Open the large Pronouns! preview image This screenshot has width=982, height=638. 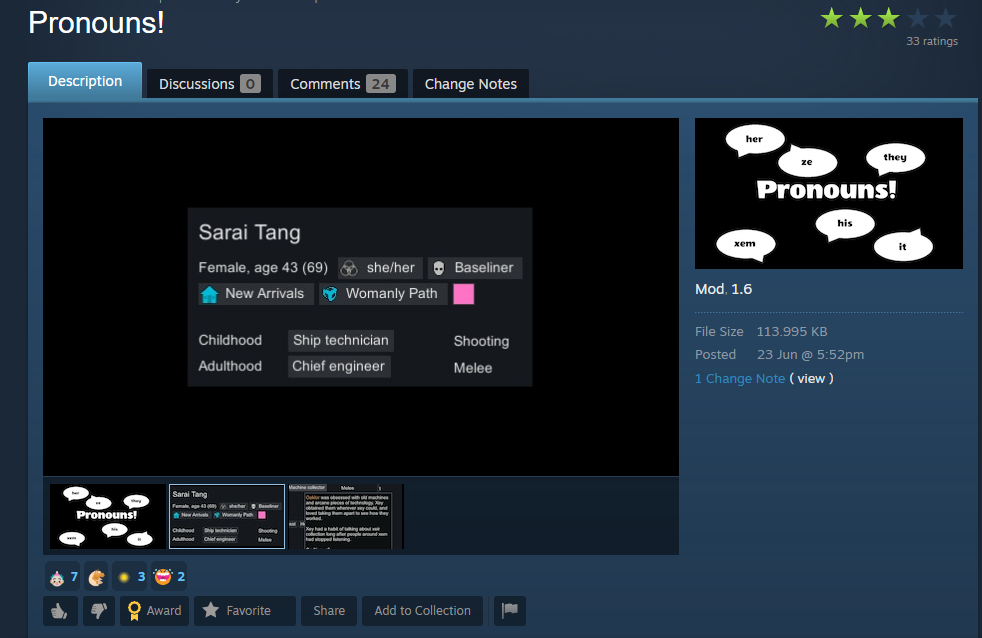pos(829,193)
